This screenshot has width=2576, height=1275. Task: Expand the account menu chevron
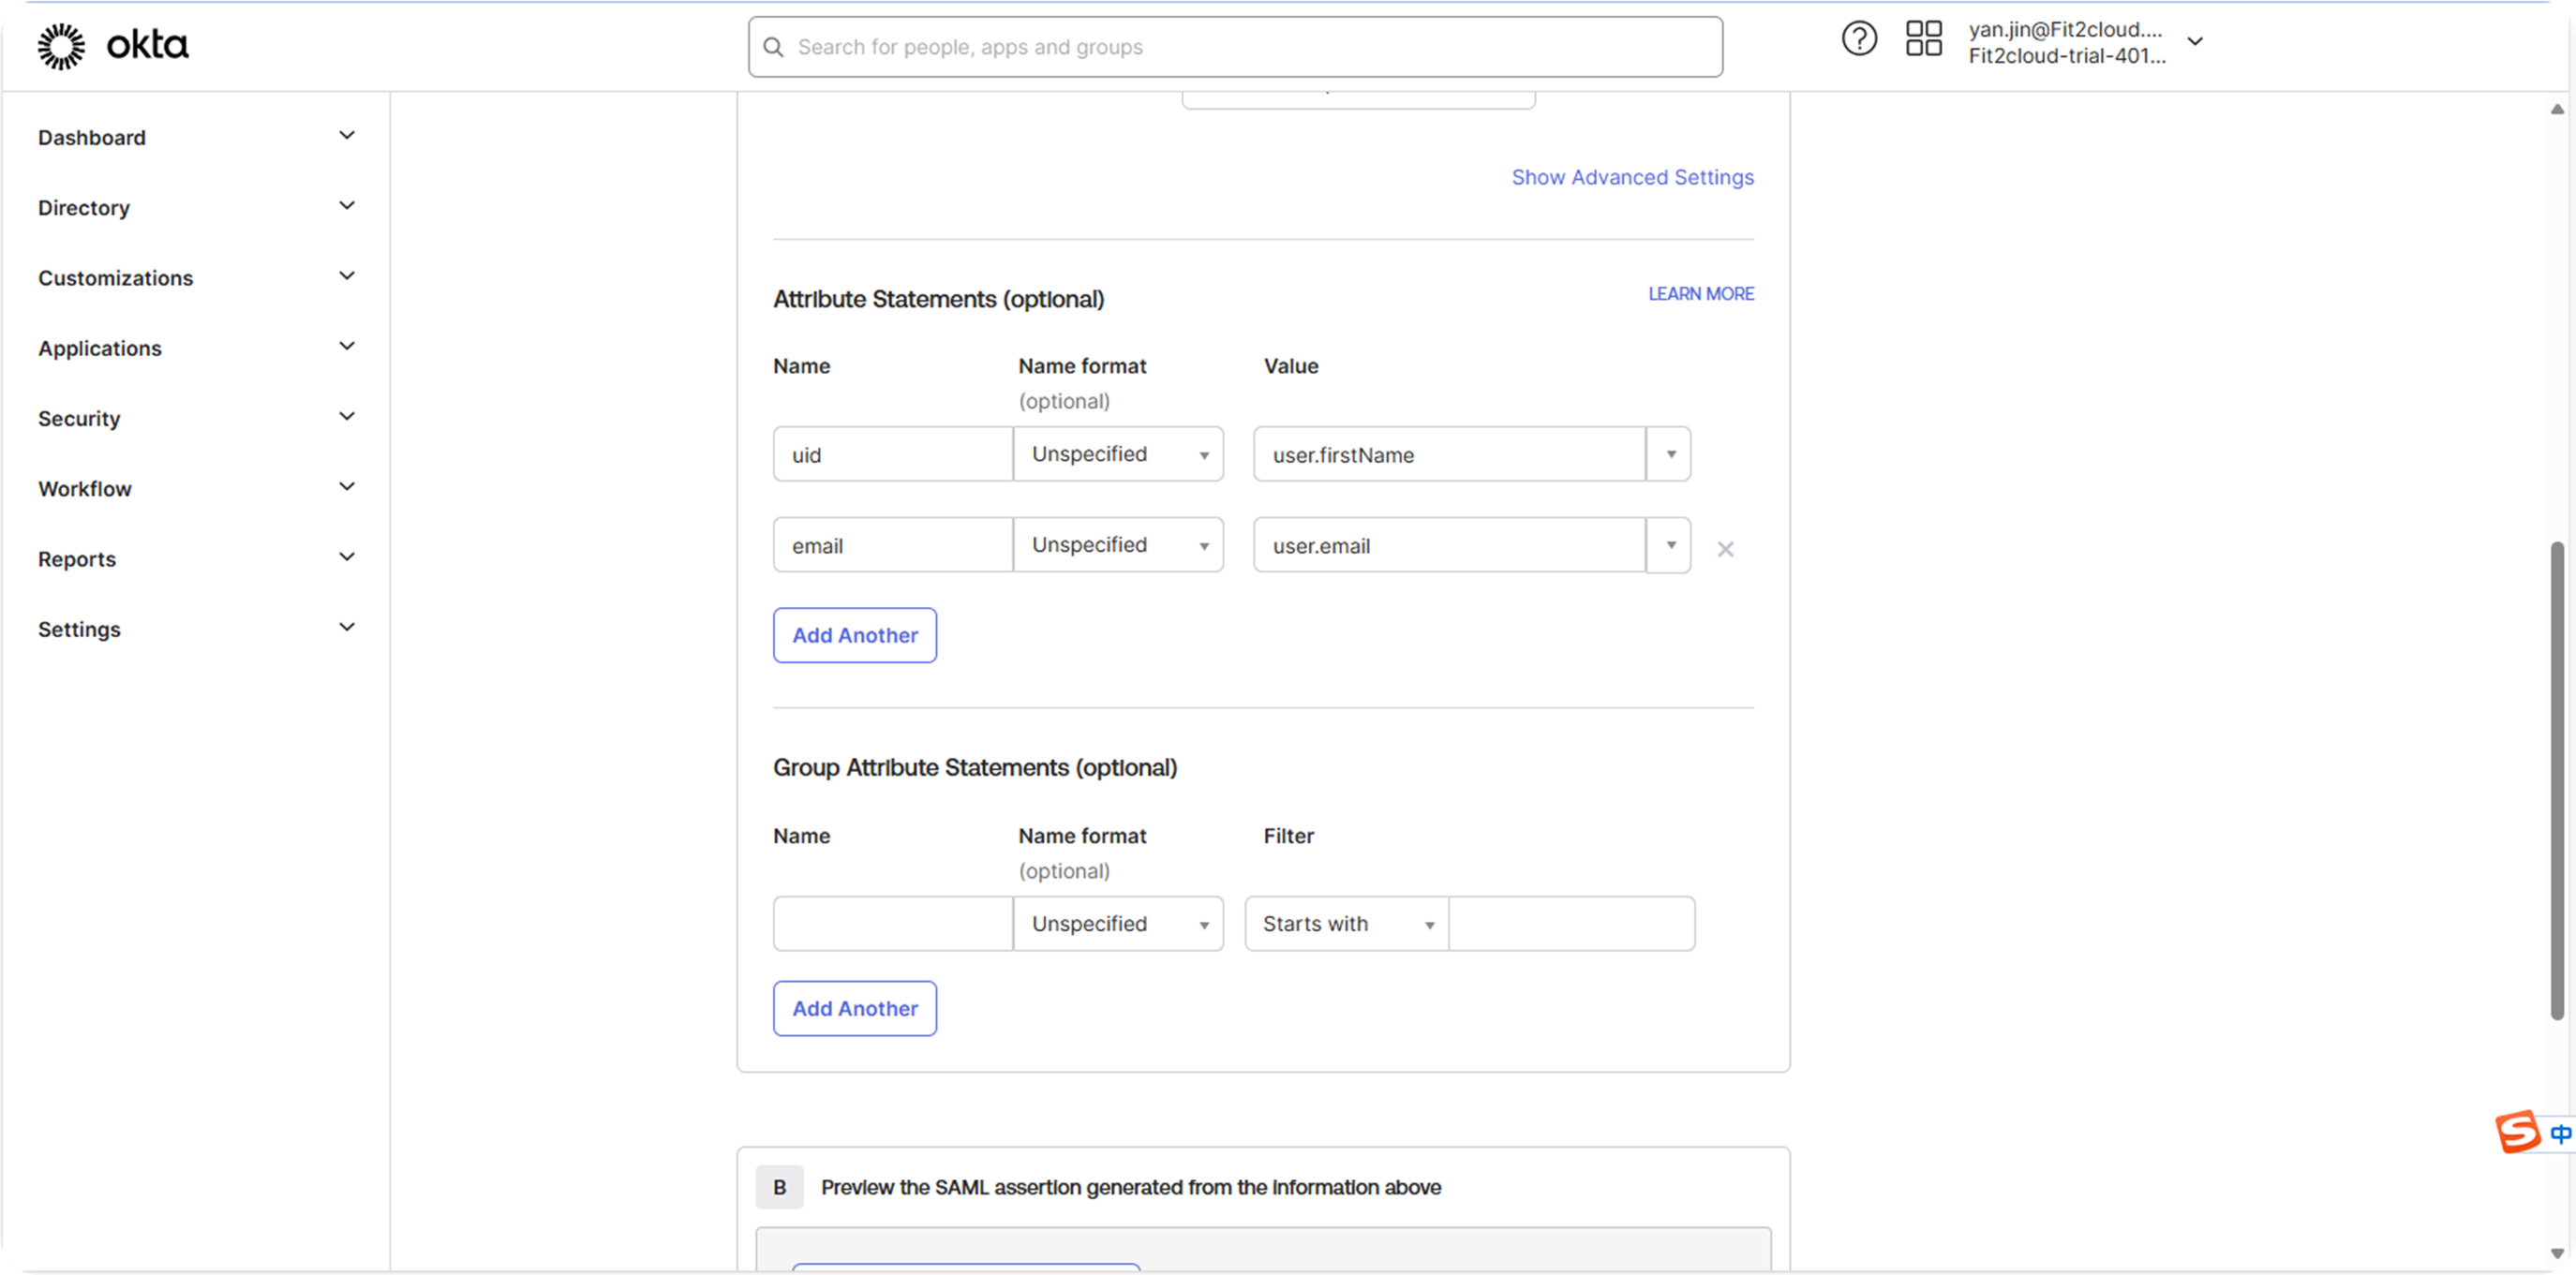coord(2195,42)
